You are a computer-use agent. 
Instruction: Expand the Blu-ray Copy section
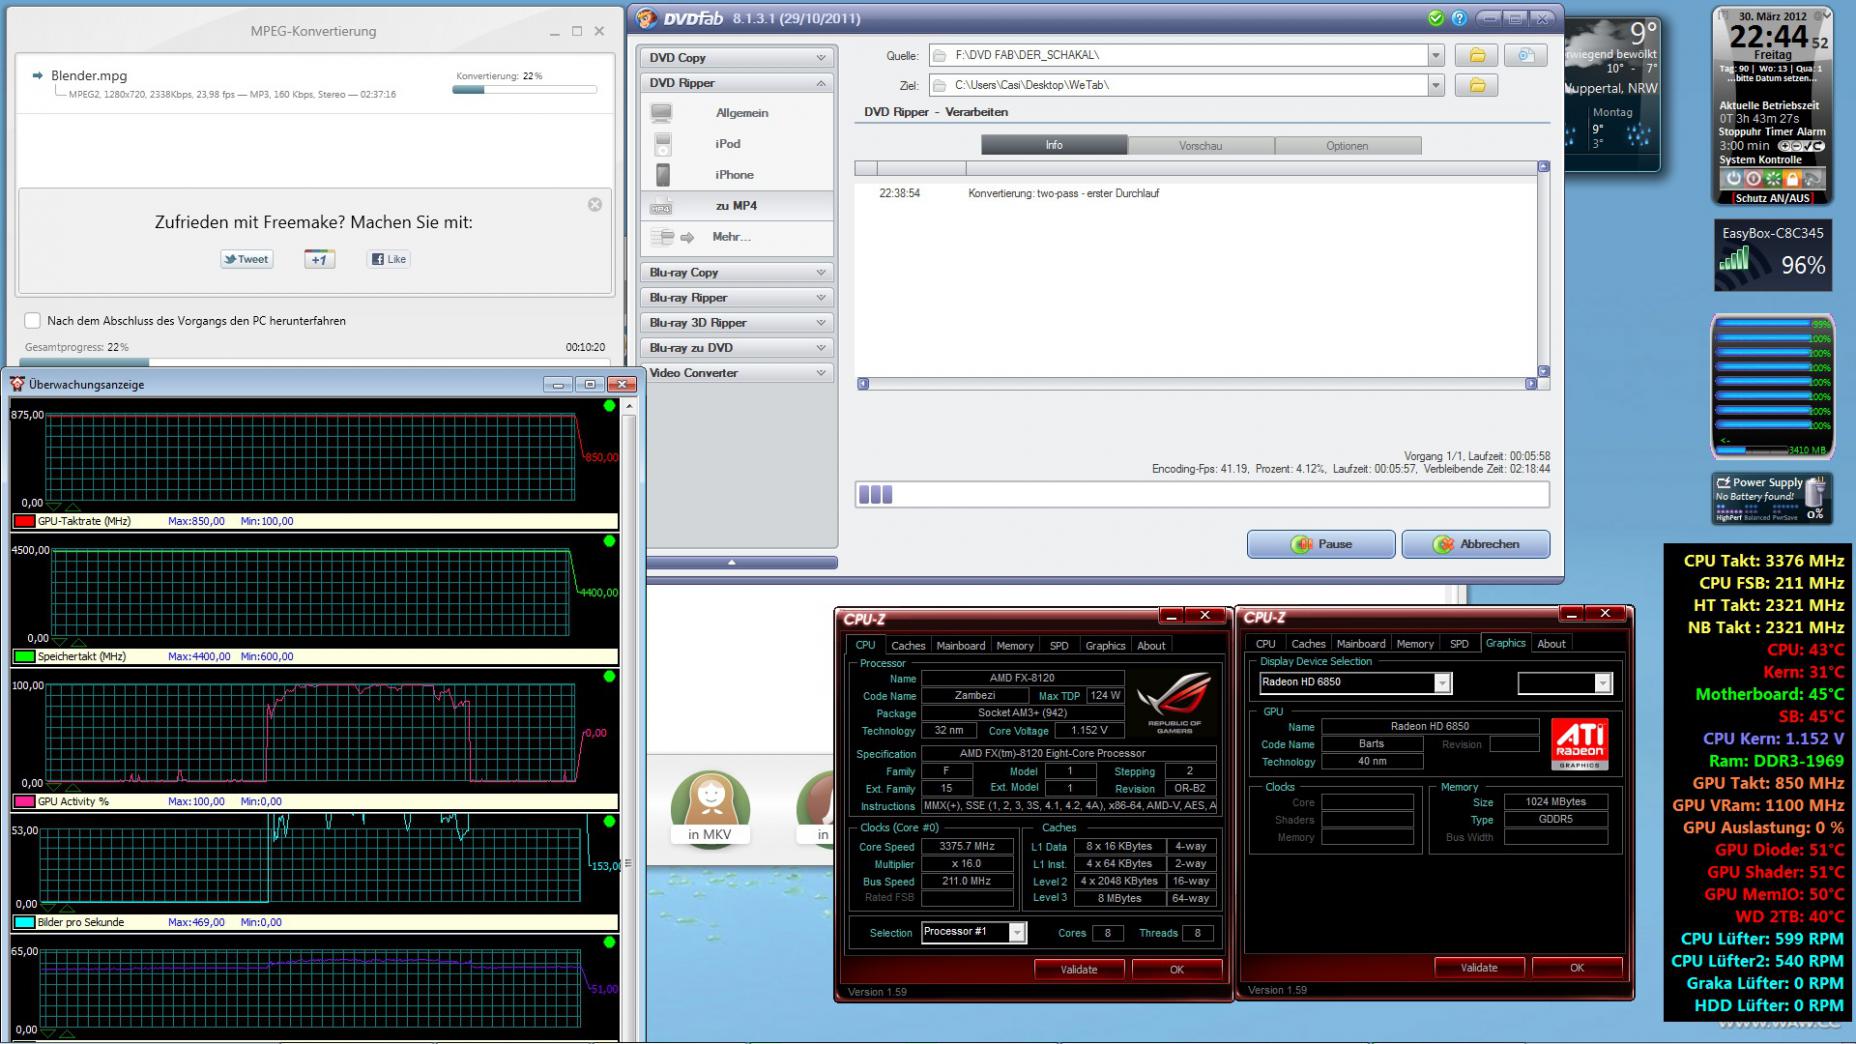tap(736, 272)
